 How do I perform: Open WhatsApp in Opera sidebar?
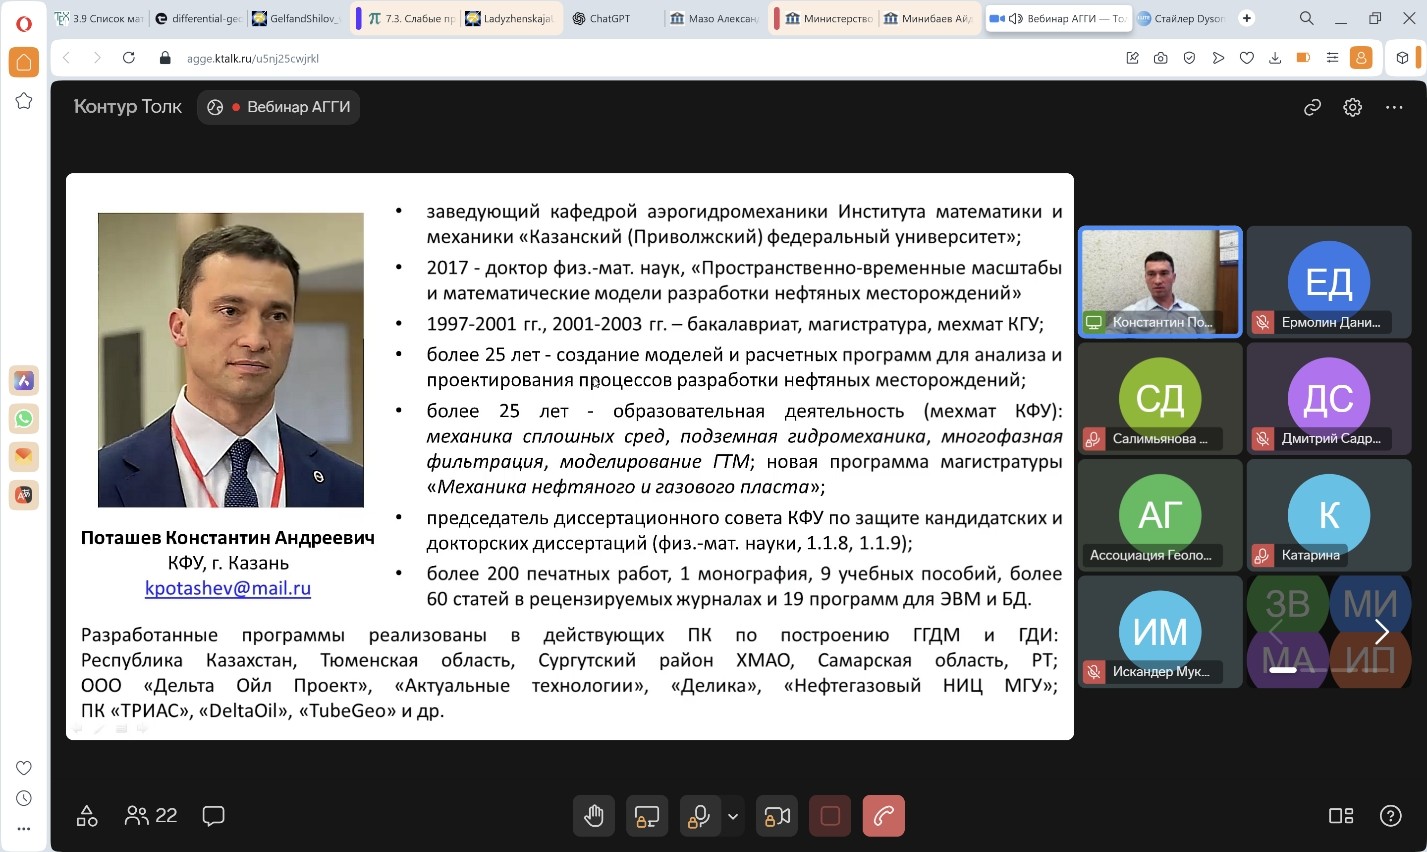pyautogui.click(x=24, y=418)
